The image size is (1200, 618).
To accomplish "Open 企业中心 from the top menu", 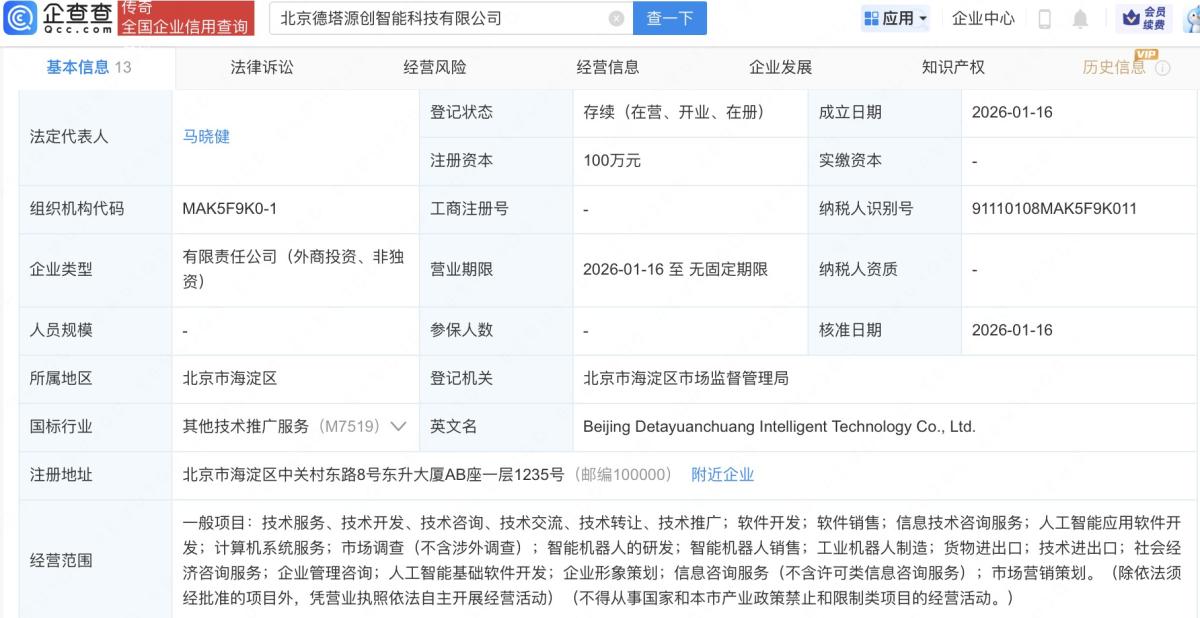I will (x=985, y=17).
